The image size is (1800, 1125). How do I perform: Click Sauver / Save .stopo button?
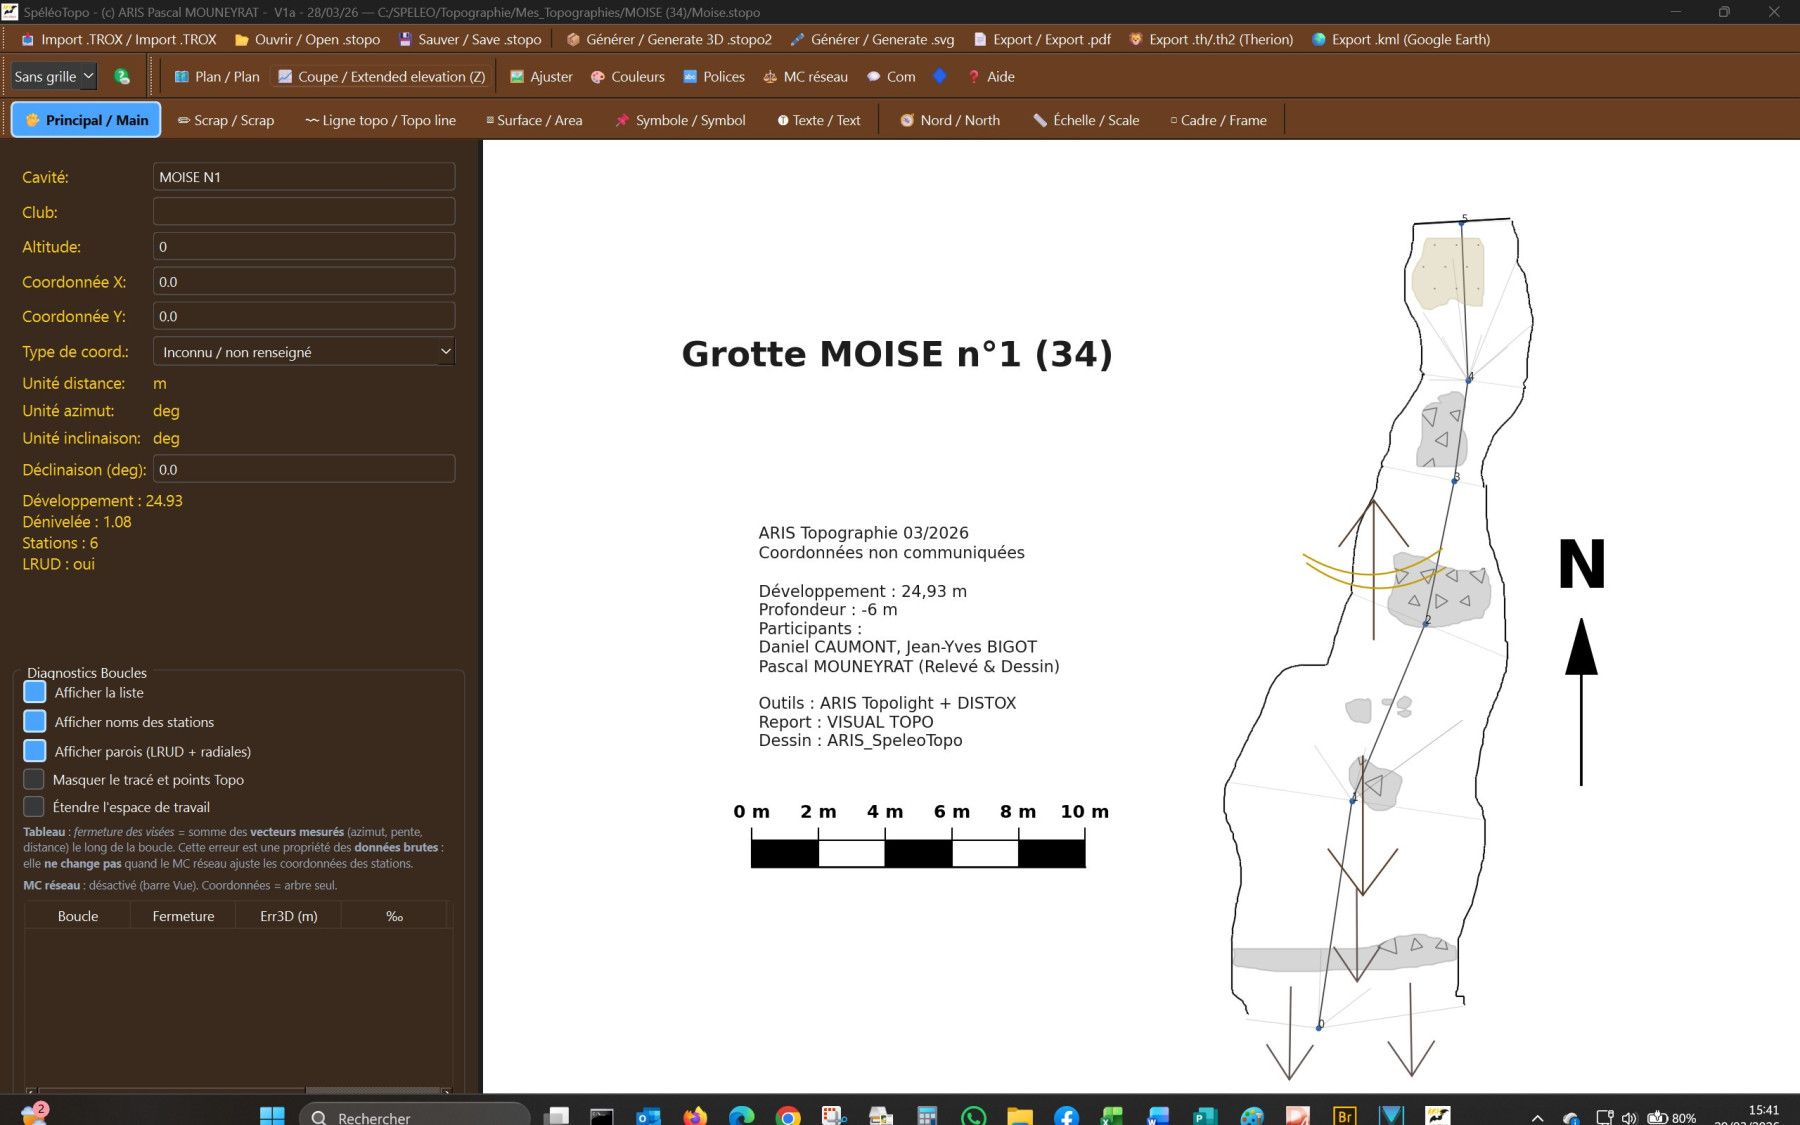point(470,40)
